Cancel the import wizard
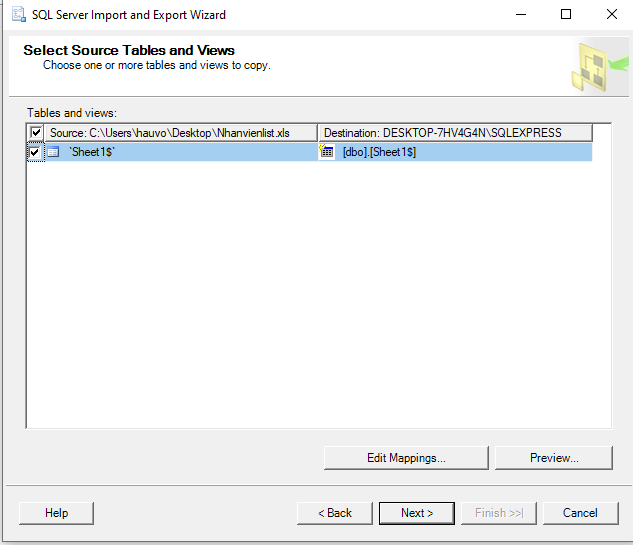The height and width of the screenshot is (545, 633). tap(580, 513)
